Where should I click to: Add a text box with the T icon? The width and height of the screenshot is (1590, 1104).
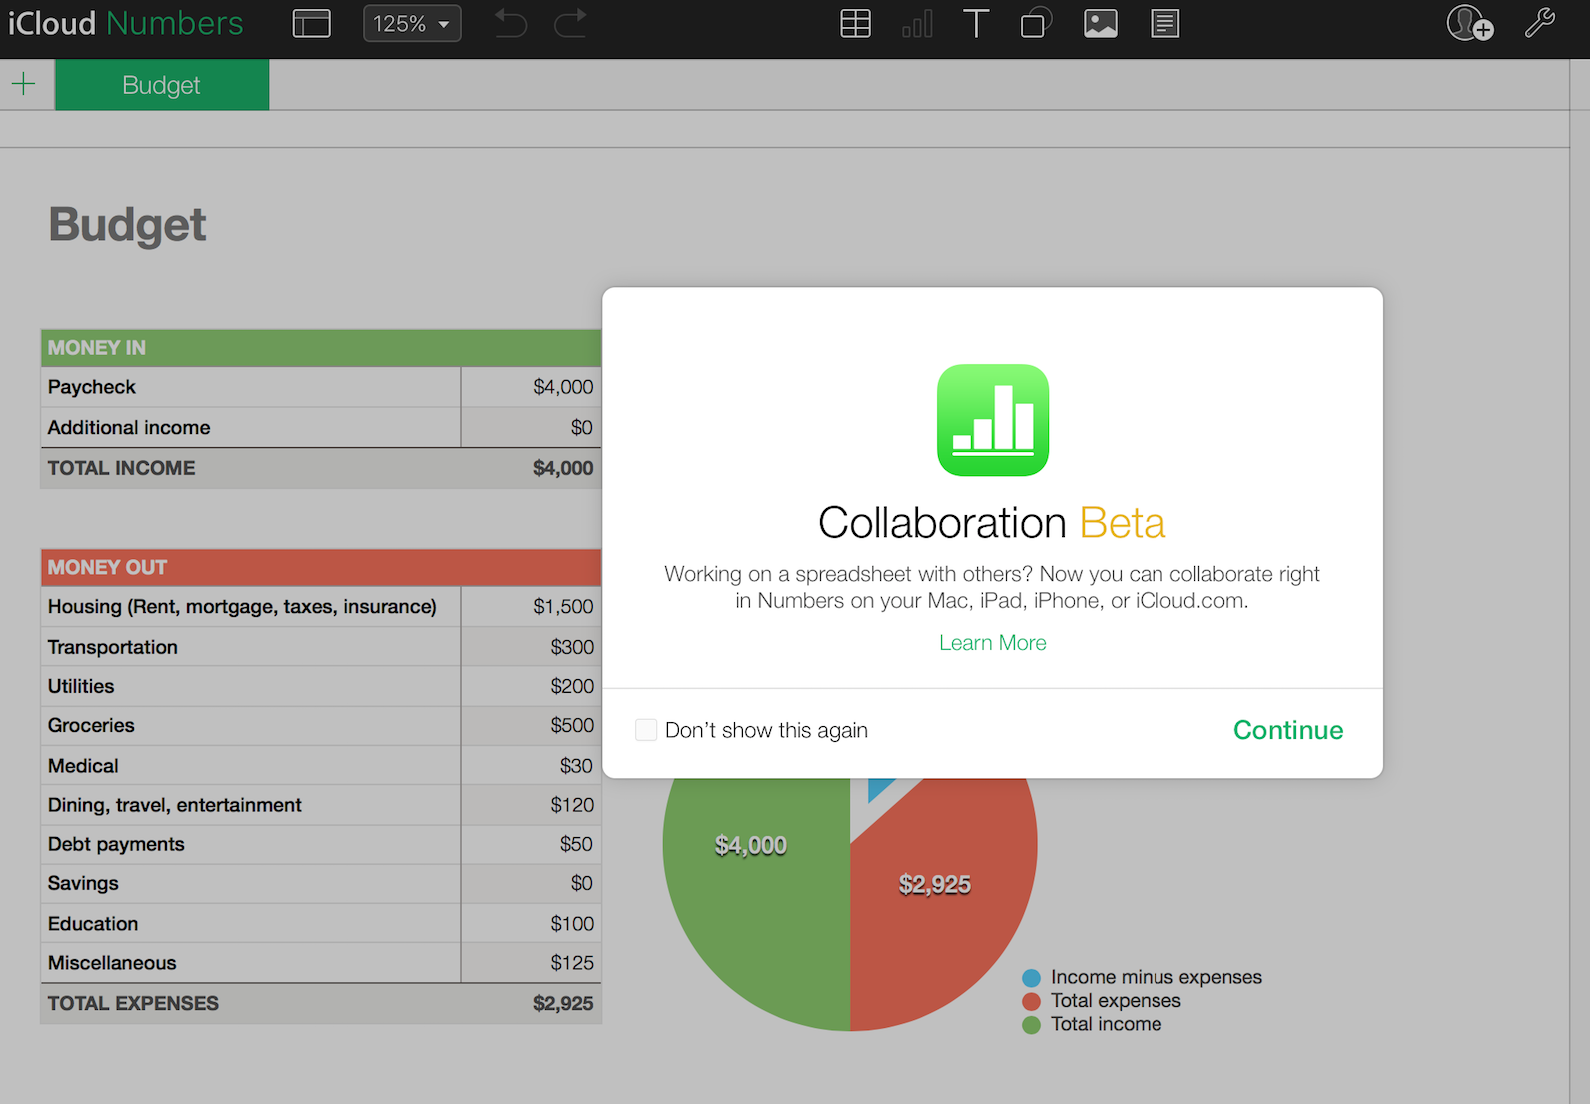976,23
